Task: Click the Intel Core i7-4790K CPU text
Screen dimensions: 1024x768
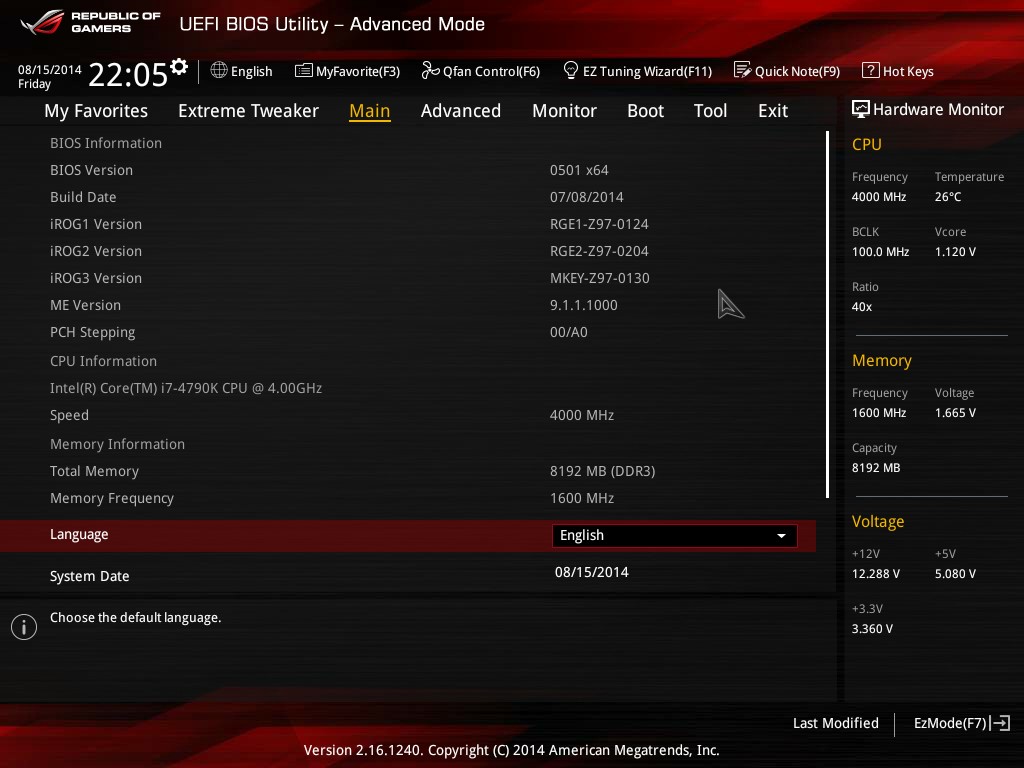Action: coord(186,388)
